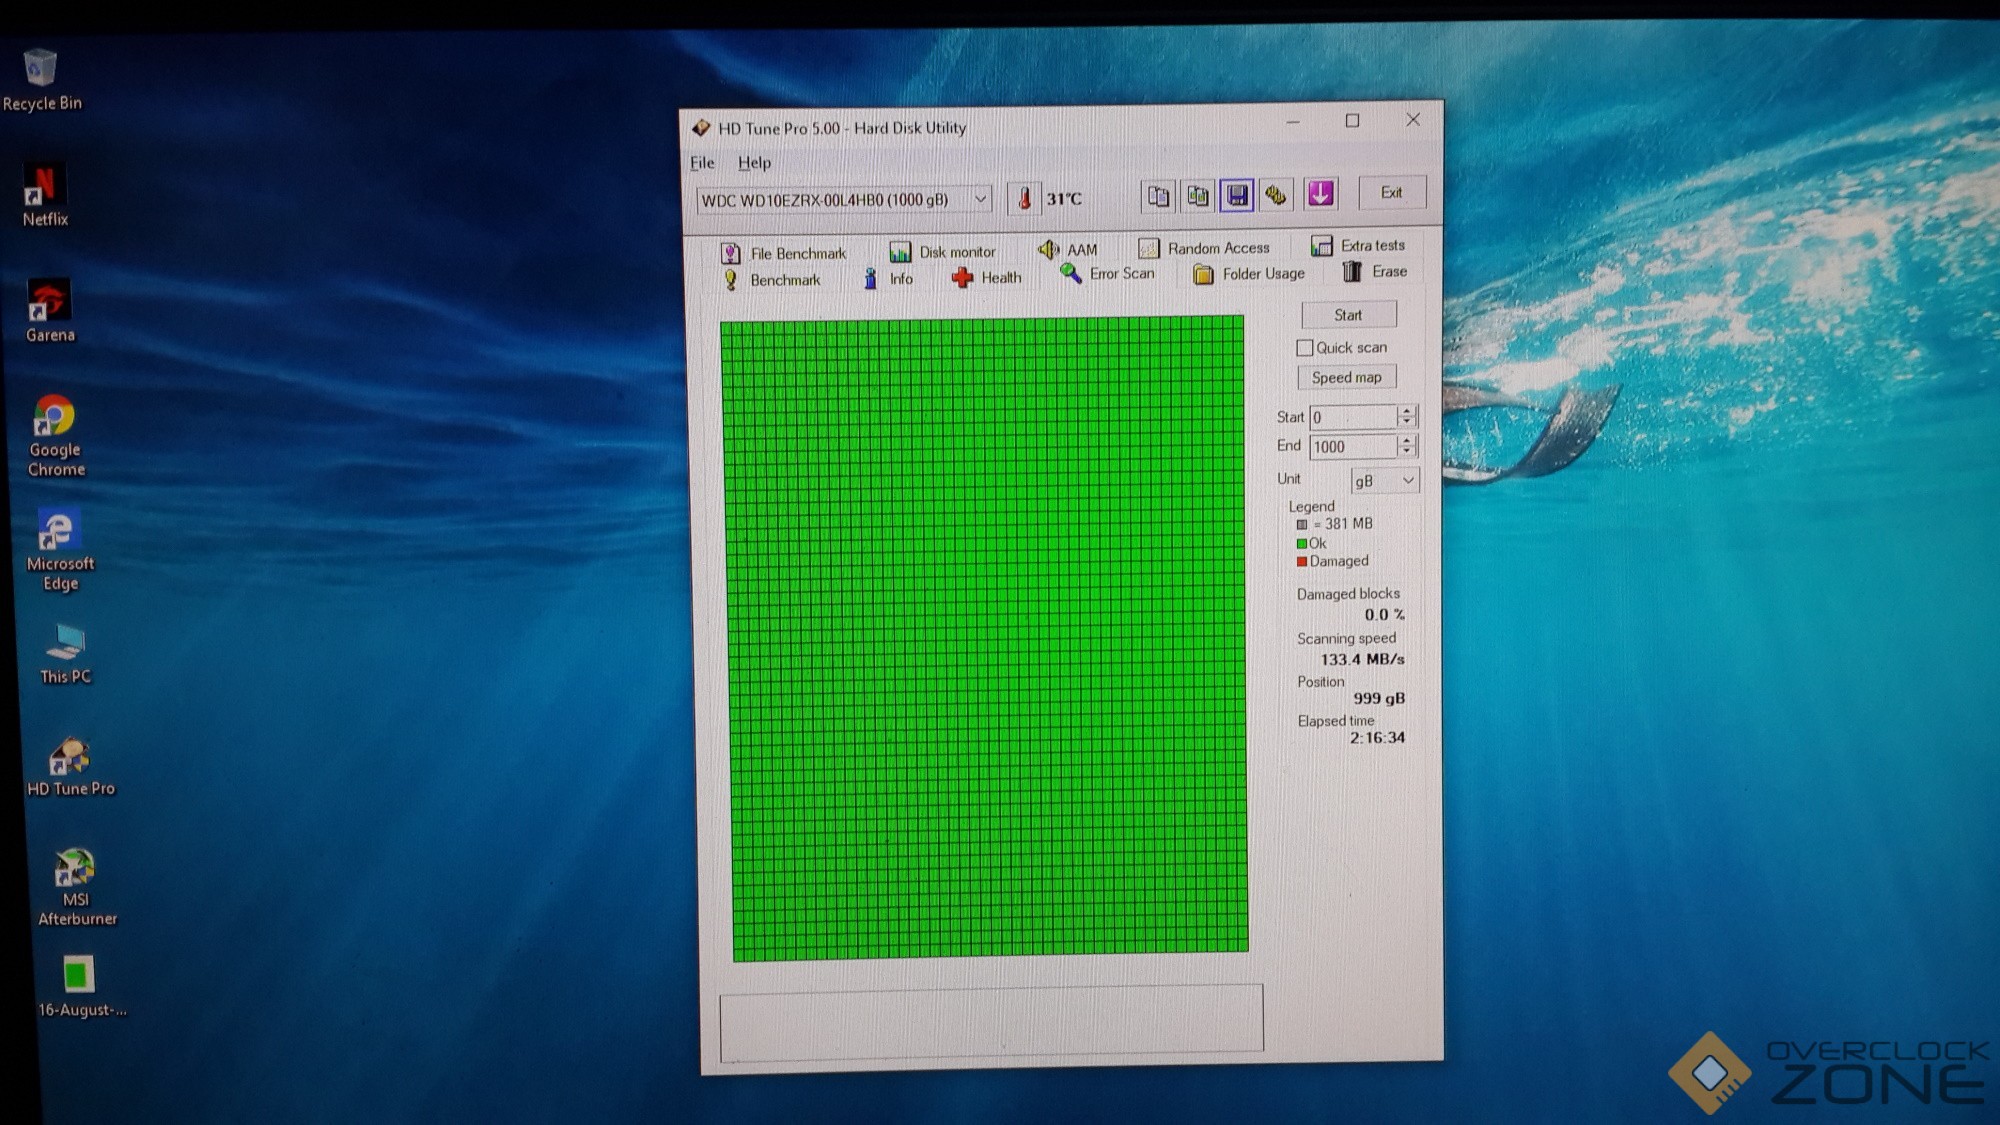Decrease the End value spinner down arrow

(1407, 451)
